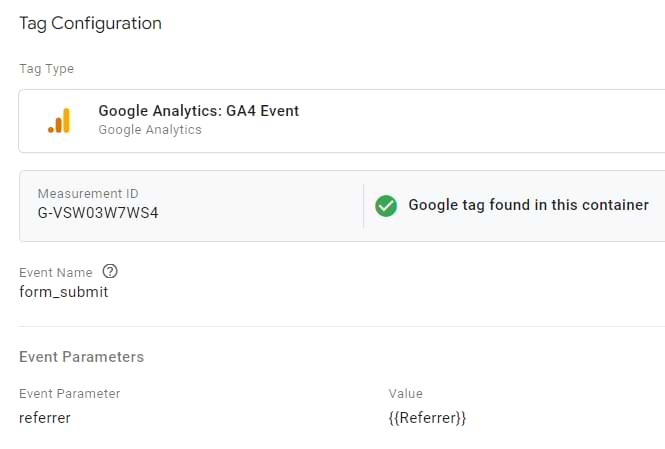
Task: Click the 'Google Analytics: GA4 Event' title
Action: tap(198, 111)
